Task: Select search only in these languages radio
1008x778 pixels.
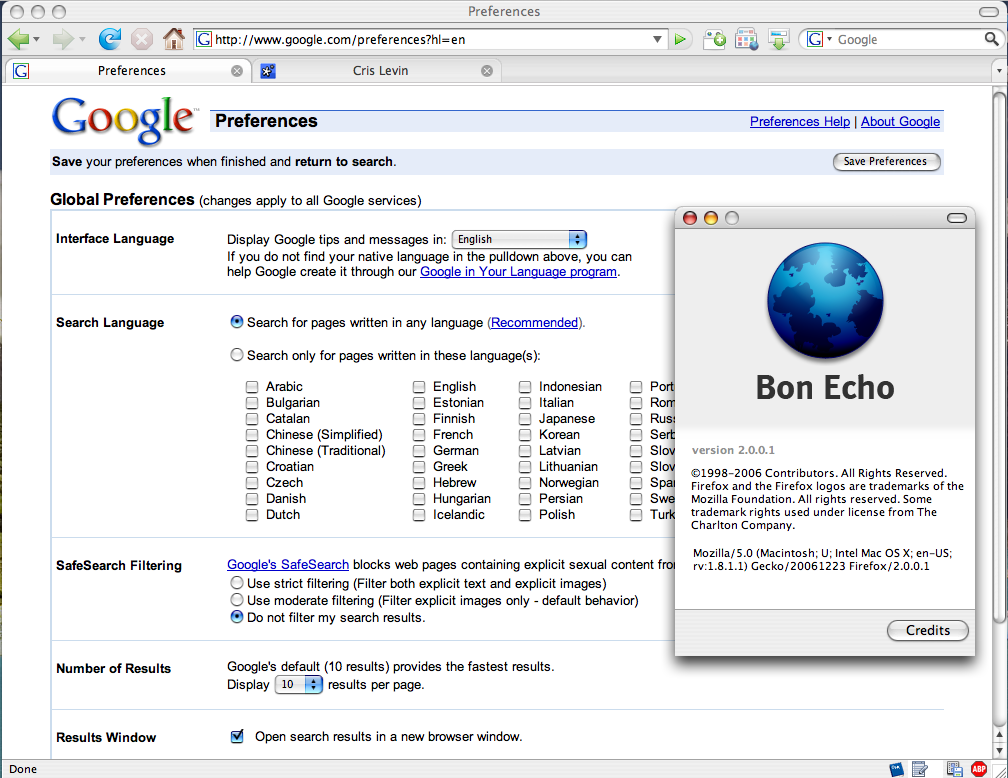Action: click(x=237, y=354)
